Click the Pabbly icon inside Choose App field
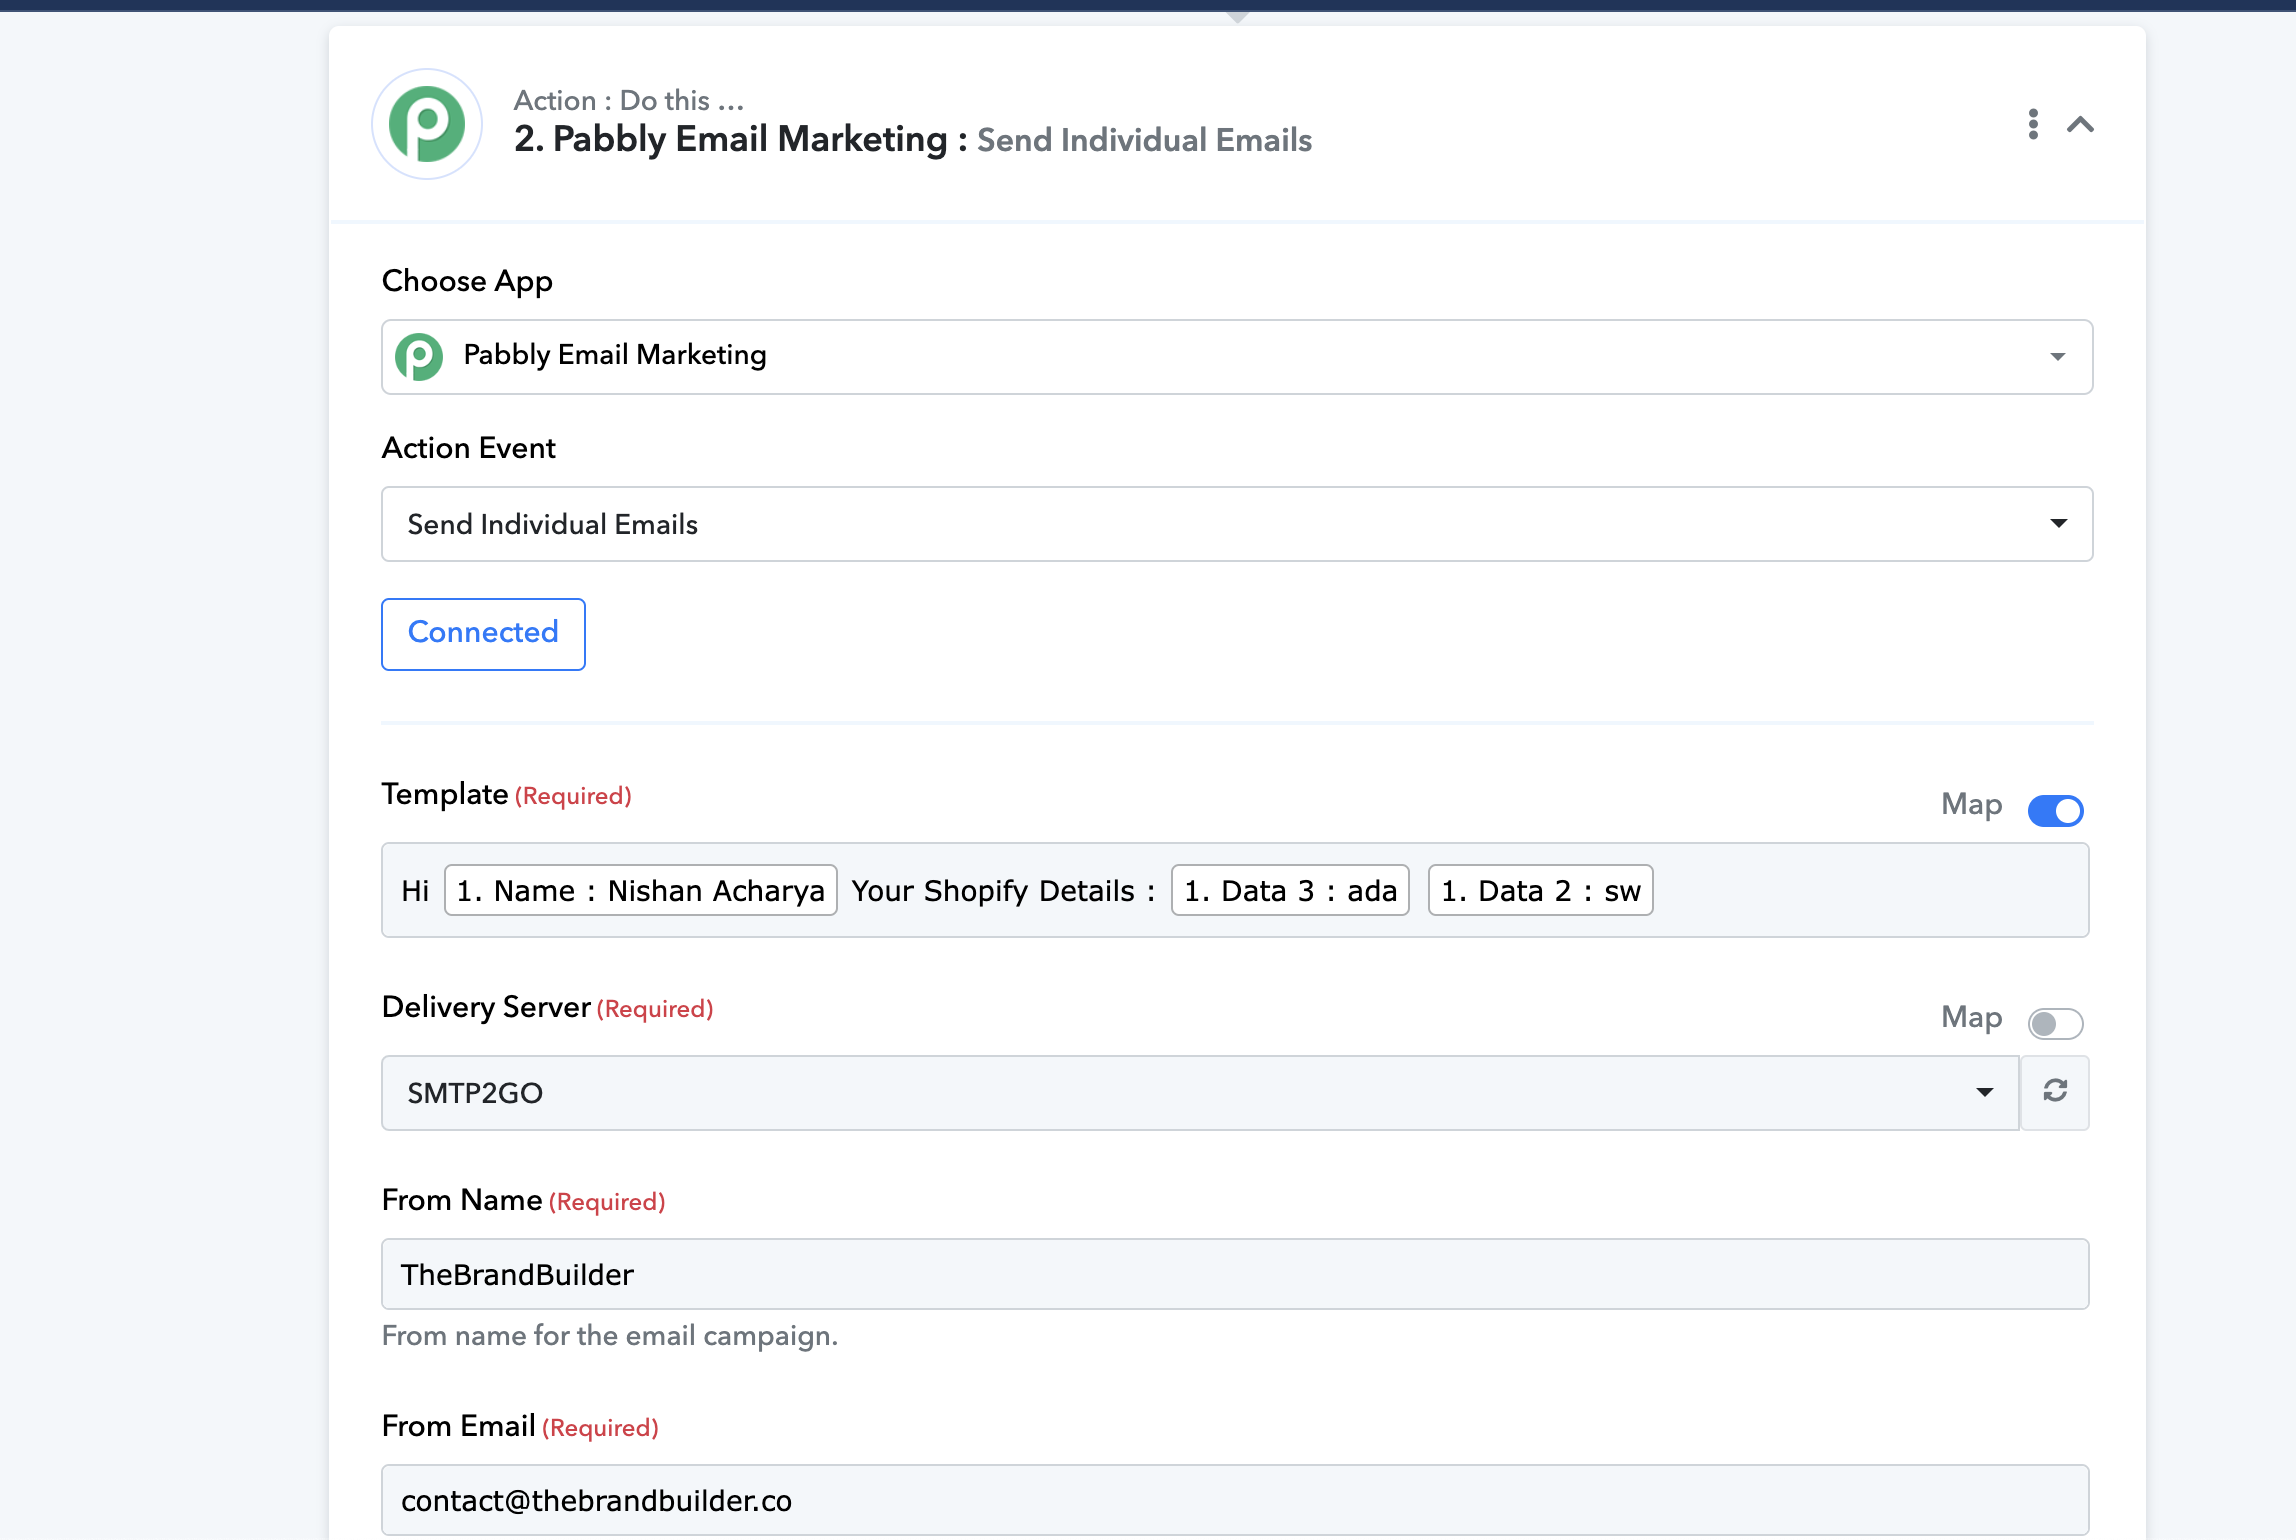 click(419, 356)
